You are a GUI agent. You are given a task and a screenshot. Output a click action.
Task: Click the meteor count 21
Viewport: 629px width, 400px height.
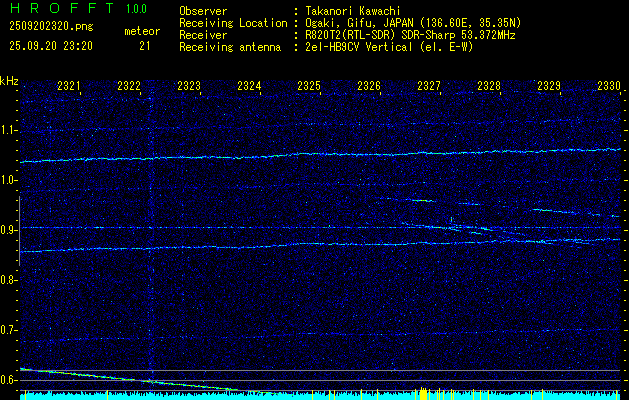coord(145,46)
